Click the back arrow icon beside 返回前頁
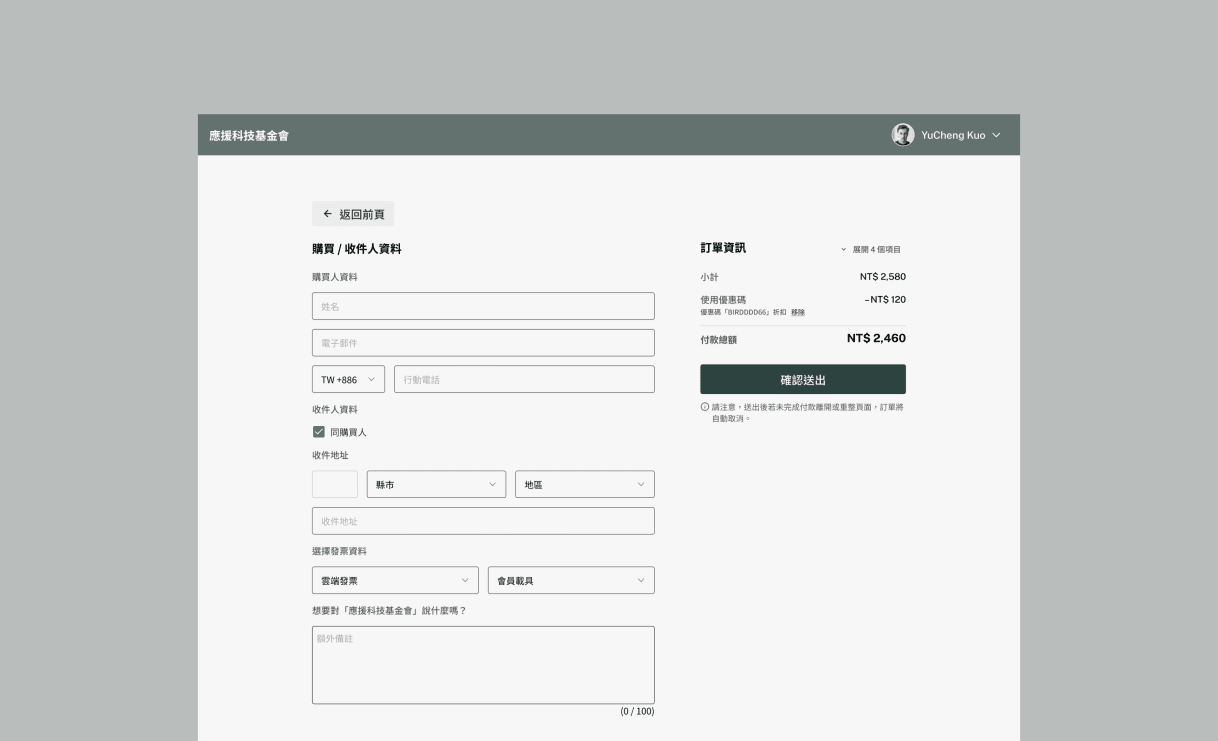Viewport: 1218px width, 741px height. coord(327,213)
